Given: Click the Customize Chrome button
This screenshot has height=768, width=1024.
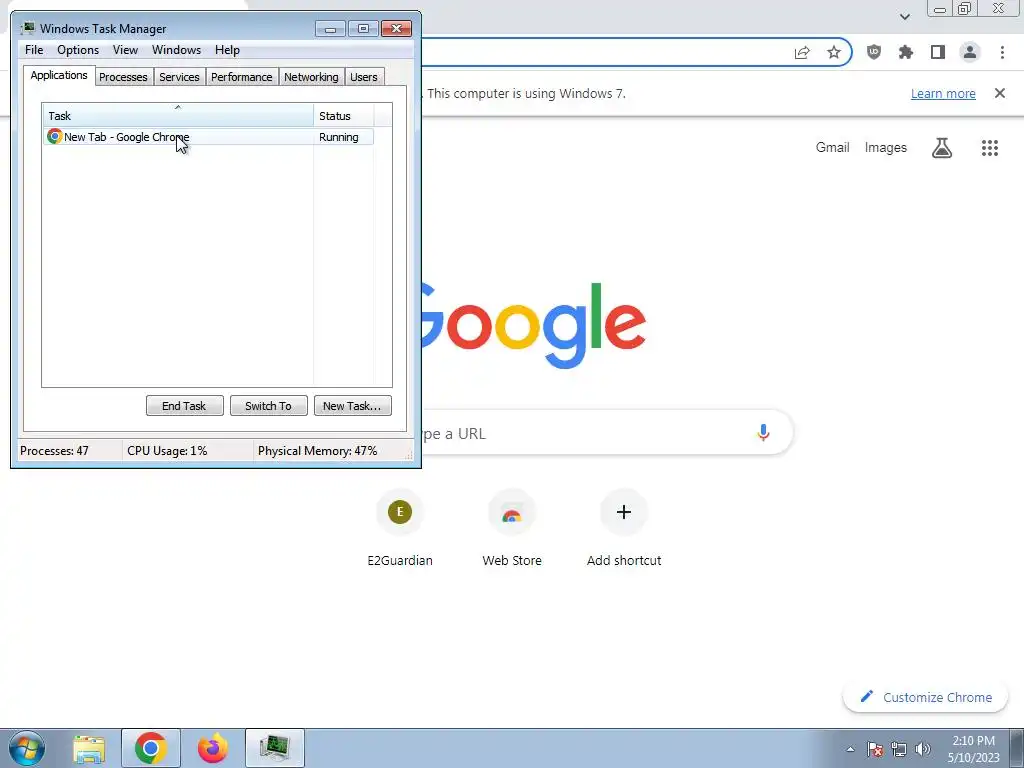Looking at the screenshot, I should tap(925, 697).
